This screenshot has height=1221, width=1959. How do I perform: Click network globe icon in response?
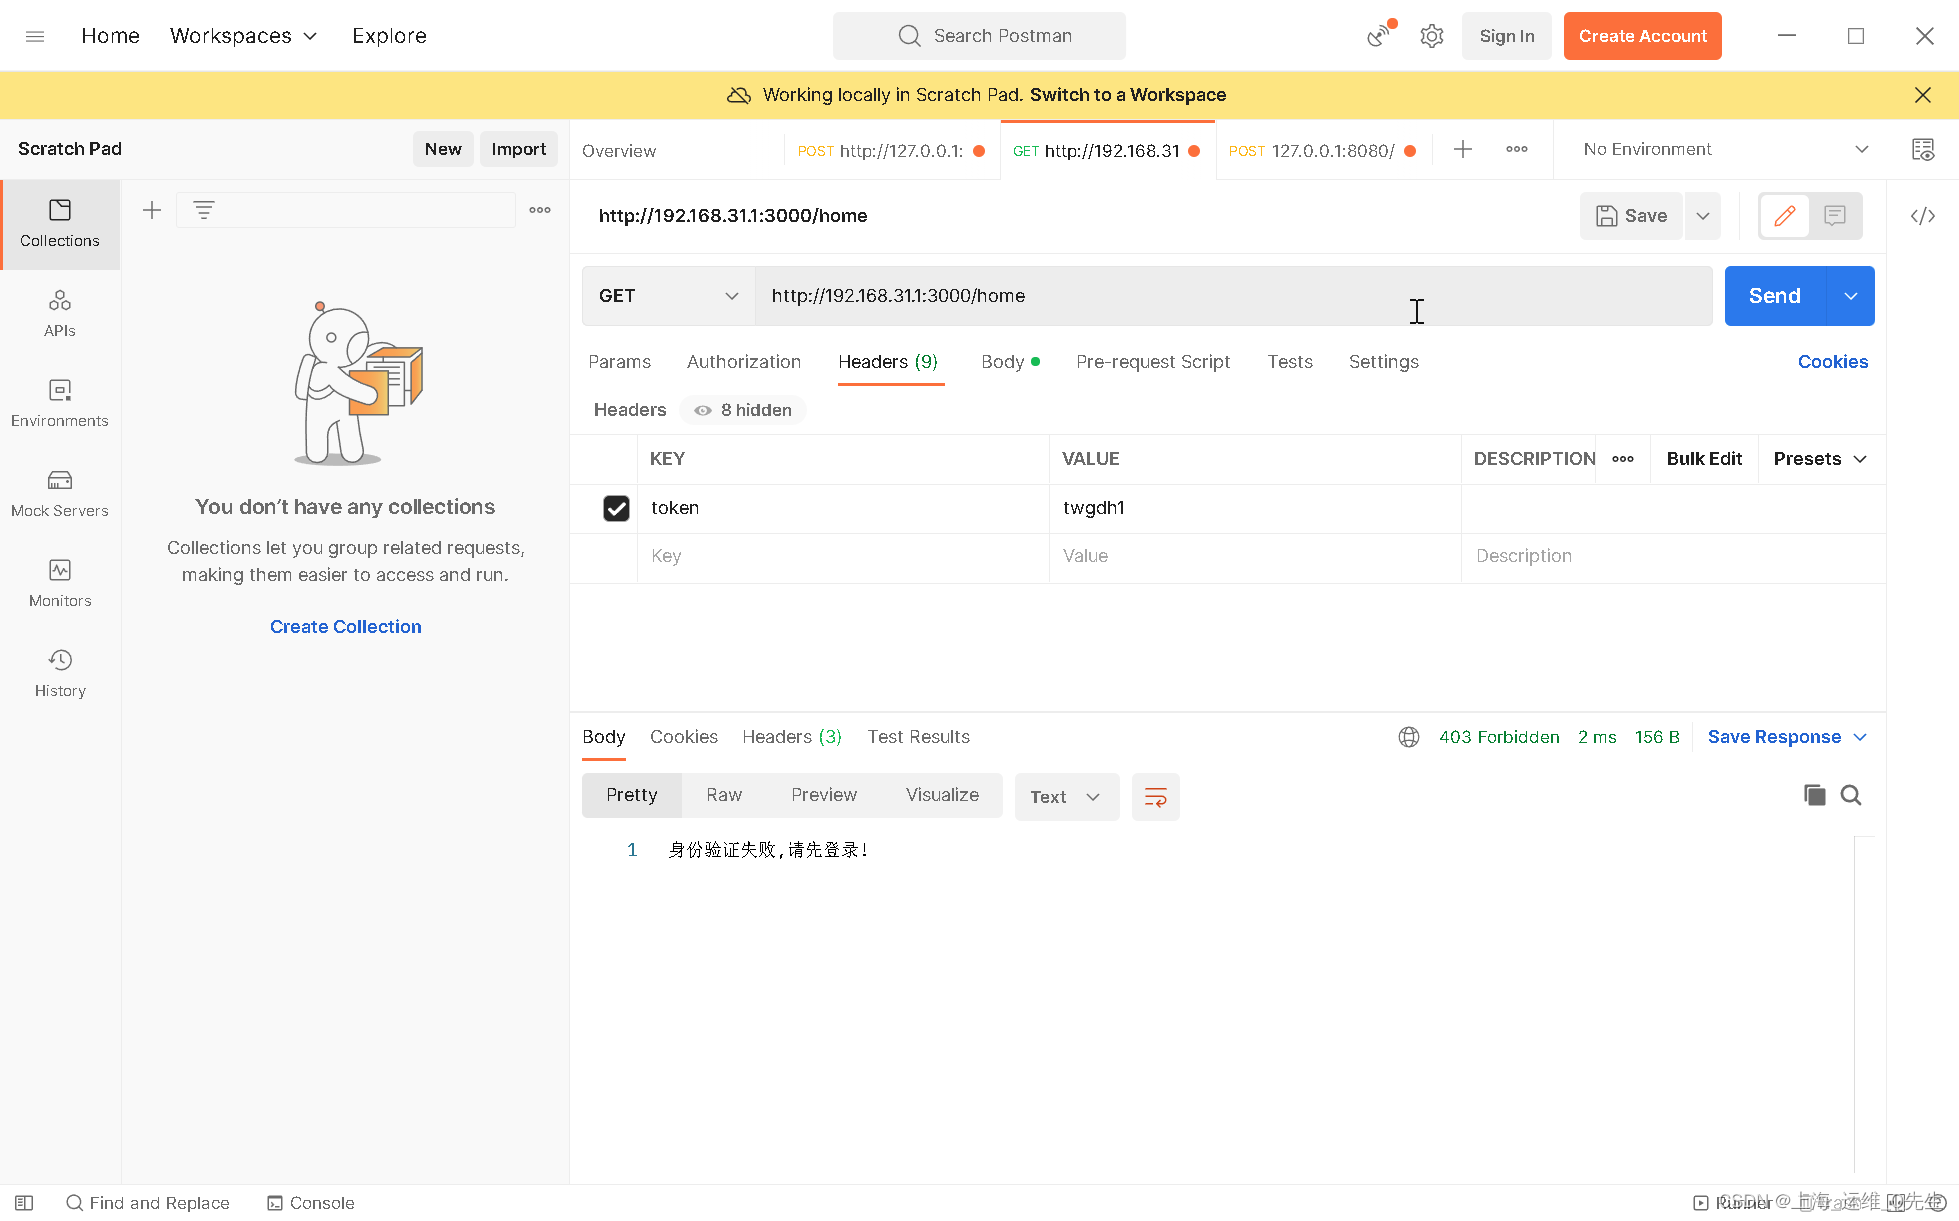[1409, 737]
